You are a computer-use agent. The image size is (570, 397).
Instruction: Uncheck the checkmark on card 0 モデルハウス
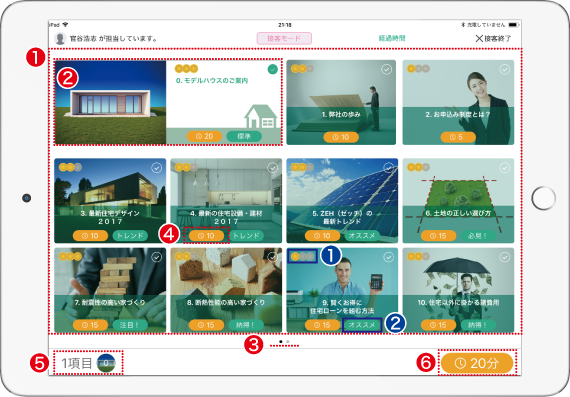272,69
